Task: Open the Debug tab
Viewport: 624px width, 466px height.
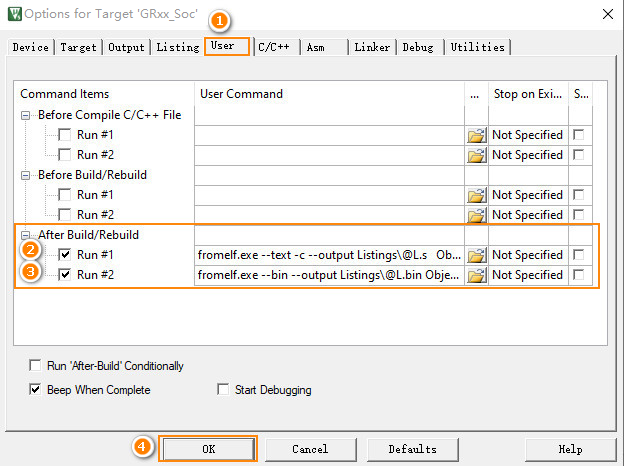Action: [x=420, y=47]
